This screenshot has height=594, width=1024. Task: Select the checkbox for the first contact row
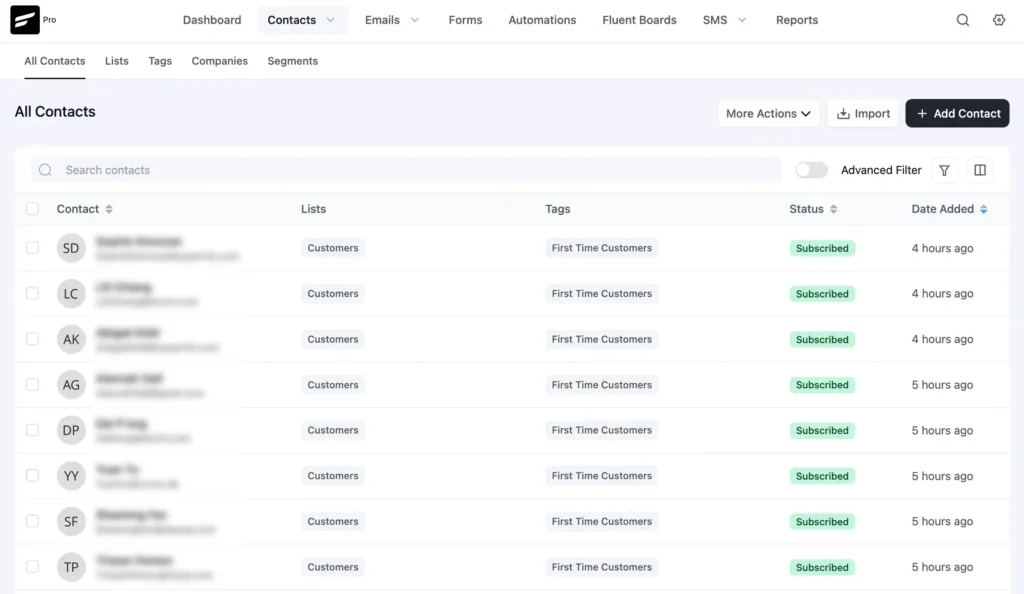[32, 248]
